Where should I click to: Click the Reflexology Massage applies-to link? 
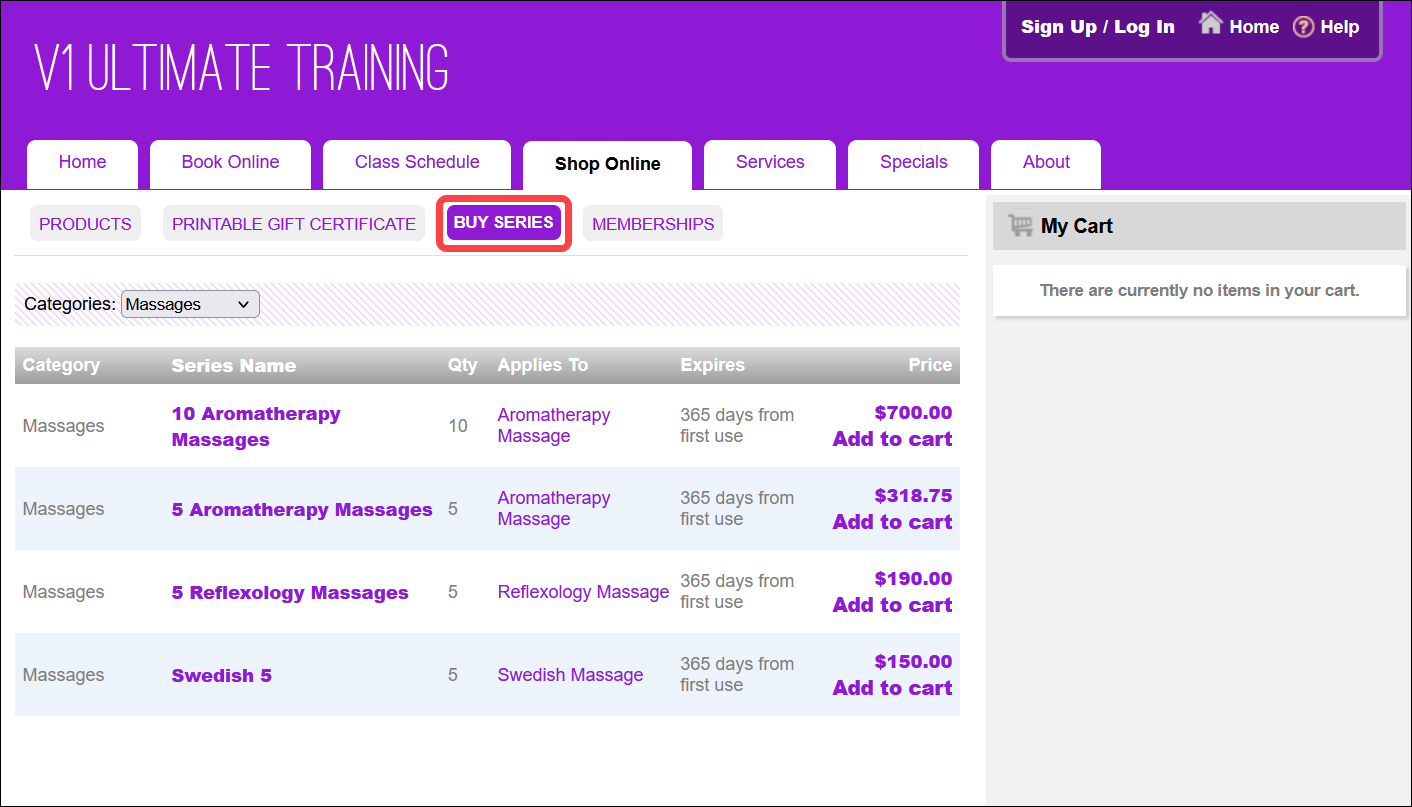tap(583, 592)
